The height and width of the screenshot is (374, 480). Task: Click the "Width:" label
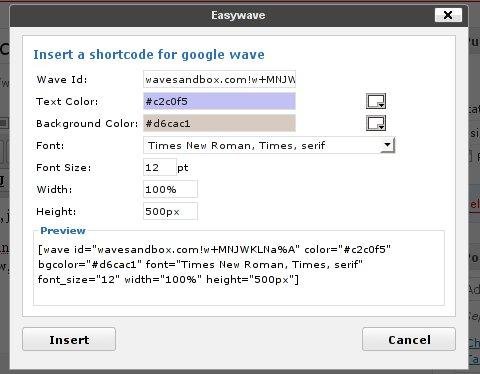tap(55, 190)
